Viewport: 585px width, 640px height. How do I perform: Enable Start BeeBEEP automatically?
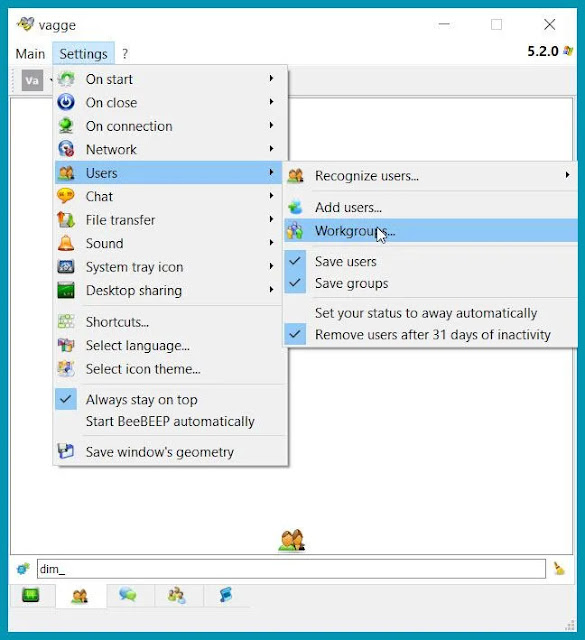[x=170, y=421]
